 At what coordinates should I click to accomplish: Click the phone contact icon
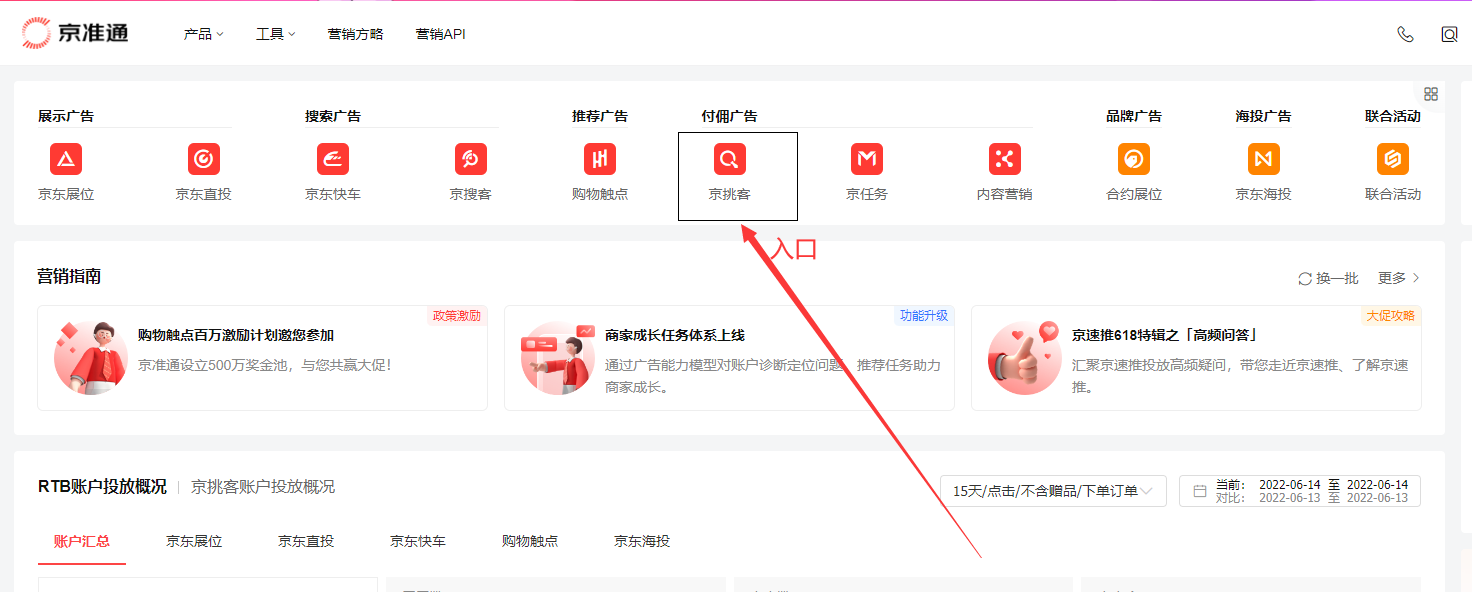coord(1405,34)
